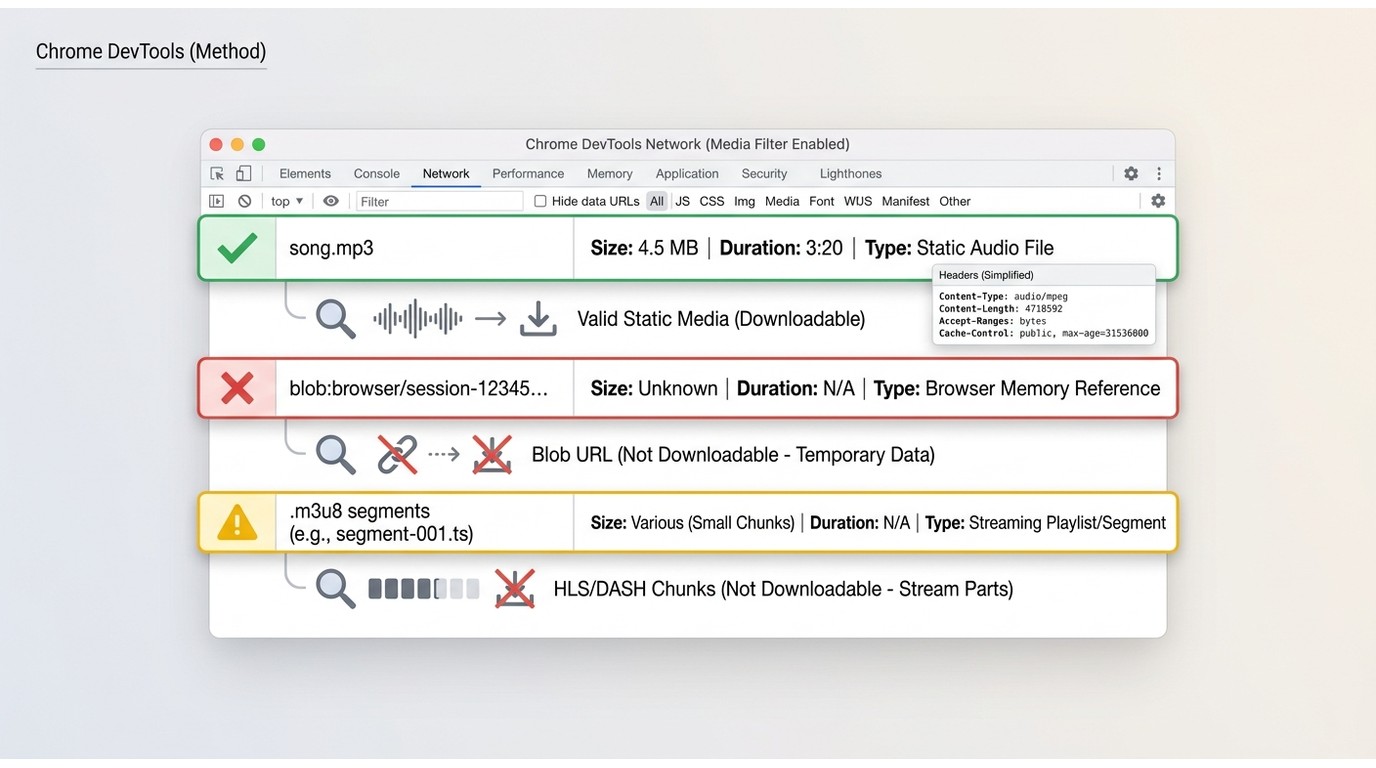Click magnifier icon in HLS/DASH Chunks row
Screen dimensions: 1376x768
[x=336, y=589]
